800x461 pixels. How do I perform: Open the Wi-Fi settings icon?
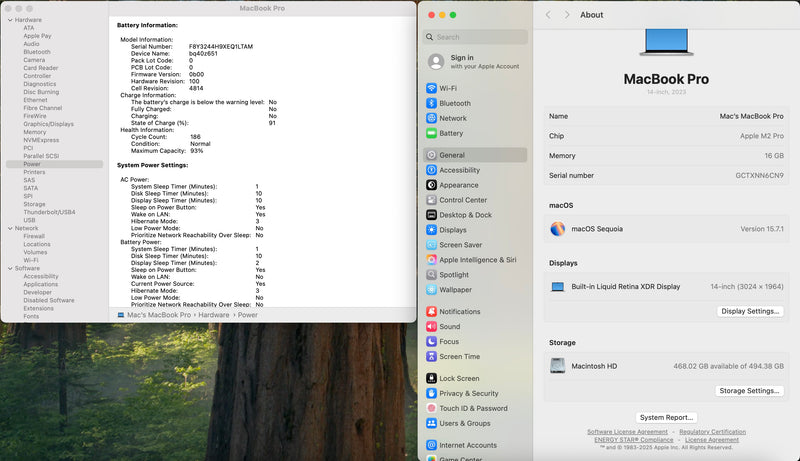pyautogui.click(x=431, y=88)
